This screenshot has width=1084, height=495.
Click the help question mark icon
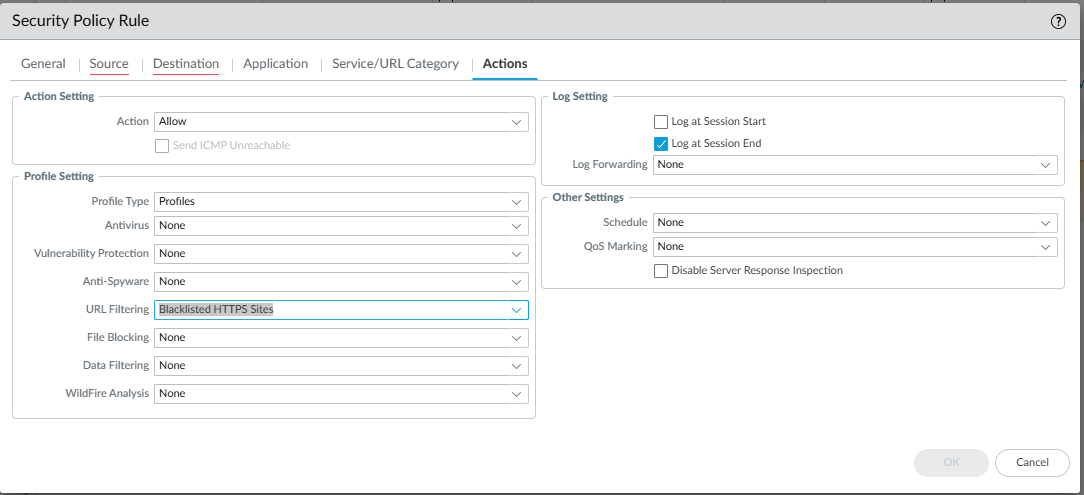click(1058, 21)
